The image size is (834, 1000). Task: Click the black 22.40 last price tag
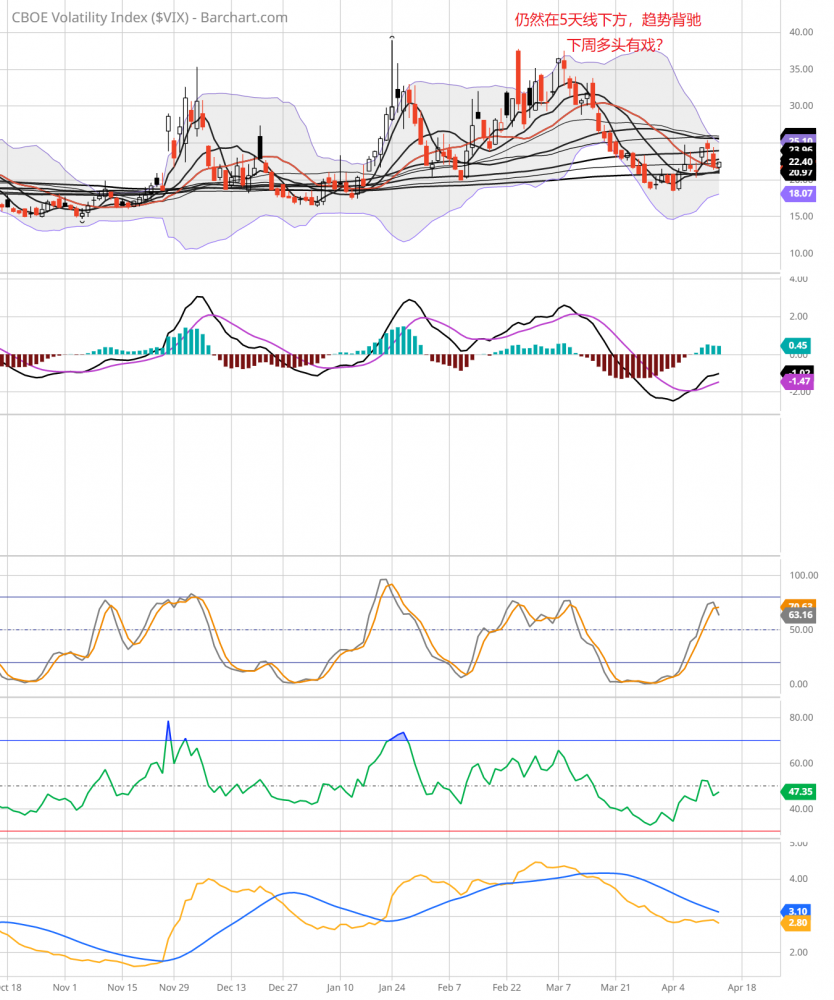point(798,162)
